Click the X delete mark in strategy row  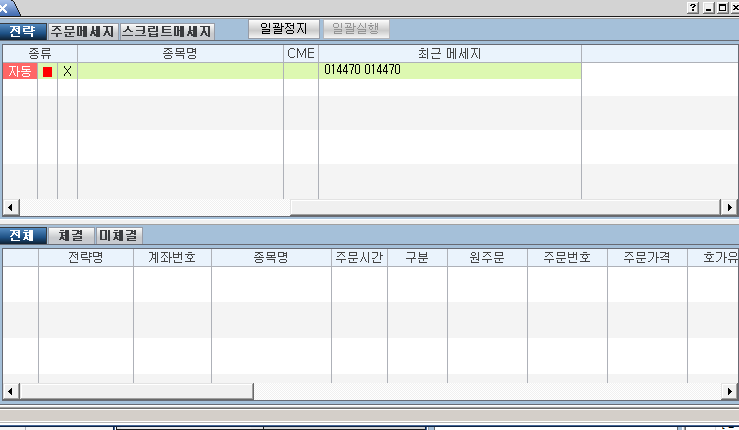(67, 71)
